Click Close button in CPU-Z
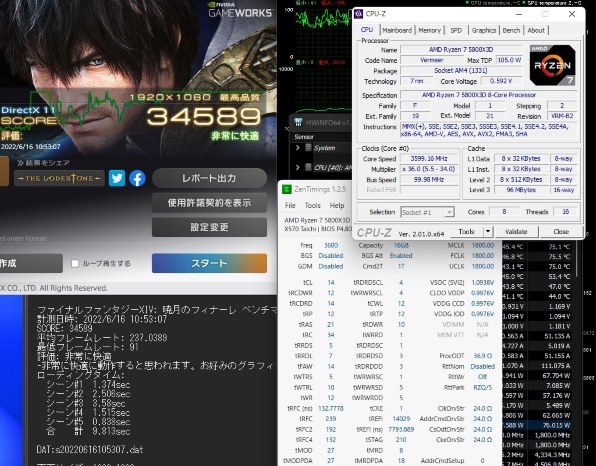 [x=561, y=231]
